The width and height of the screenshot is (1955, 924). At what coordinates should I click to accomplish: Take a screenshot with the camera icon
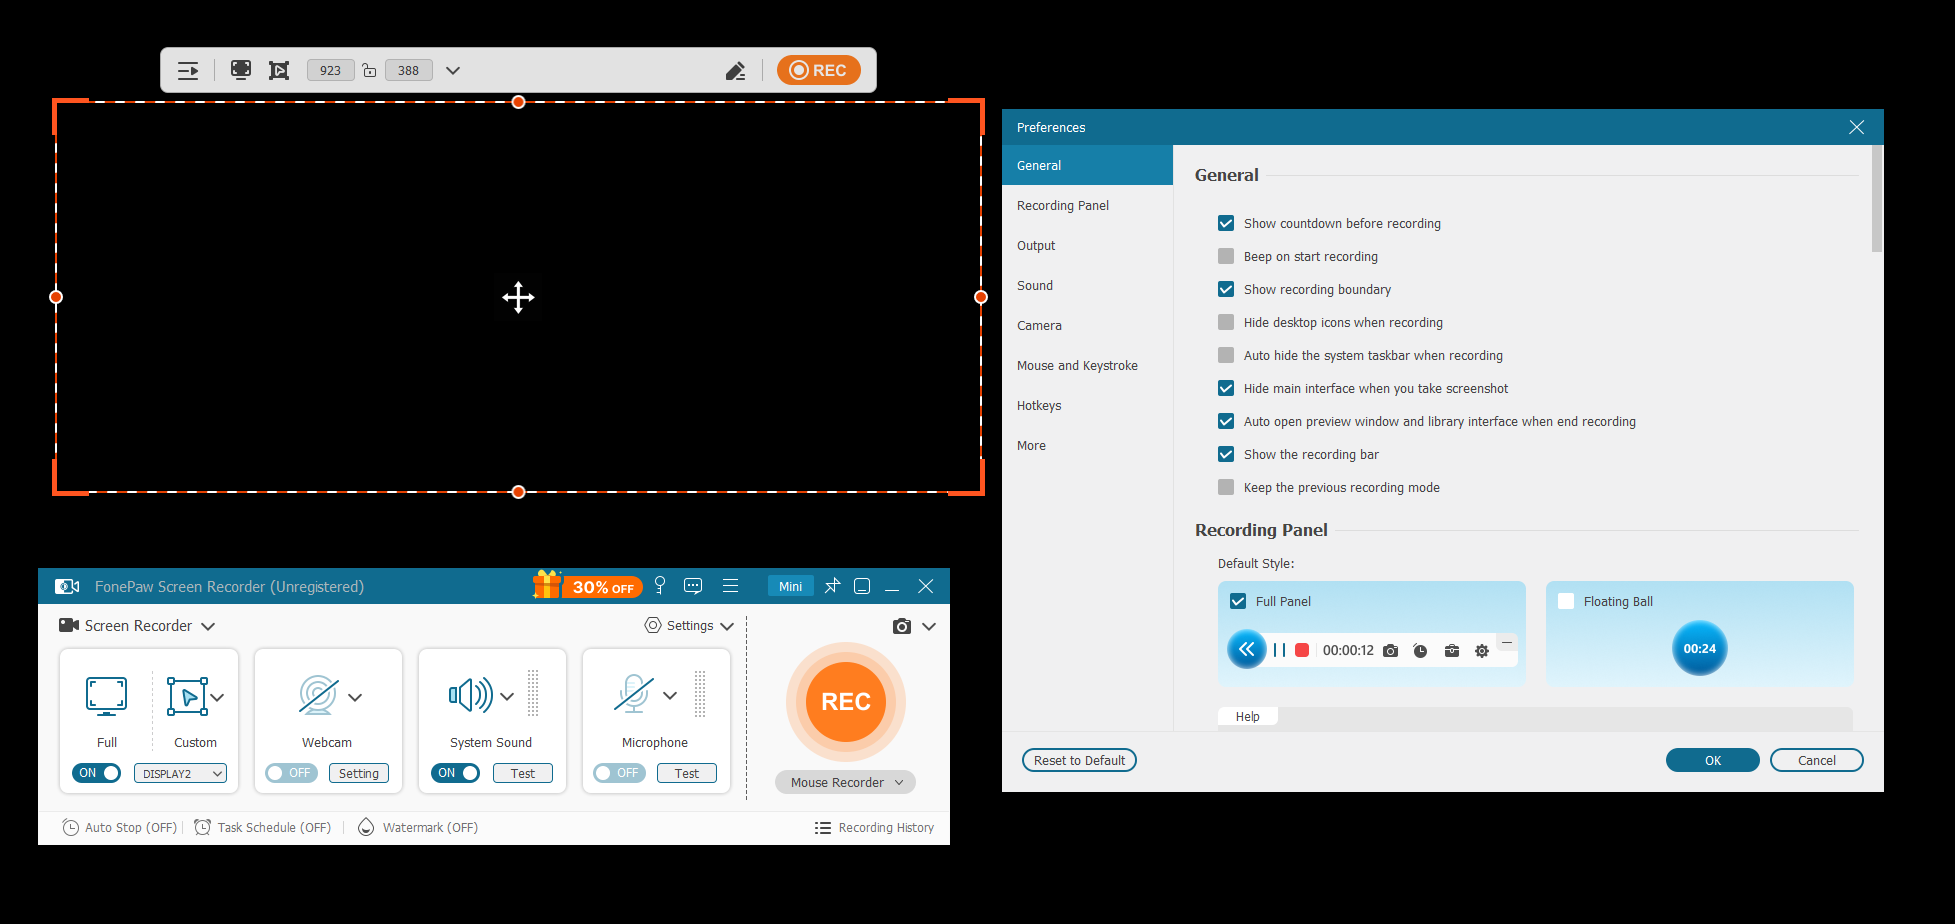click(x=902, y=626)
